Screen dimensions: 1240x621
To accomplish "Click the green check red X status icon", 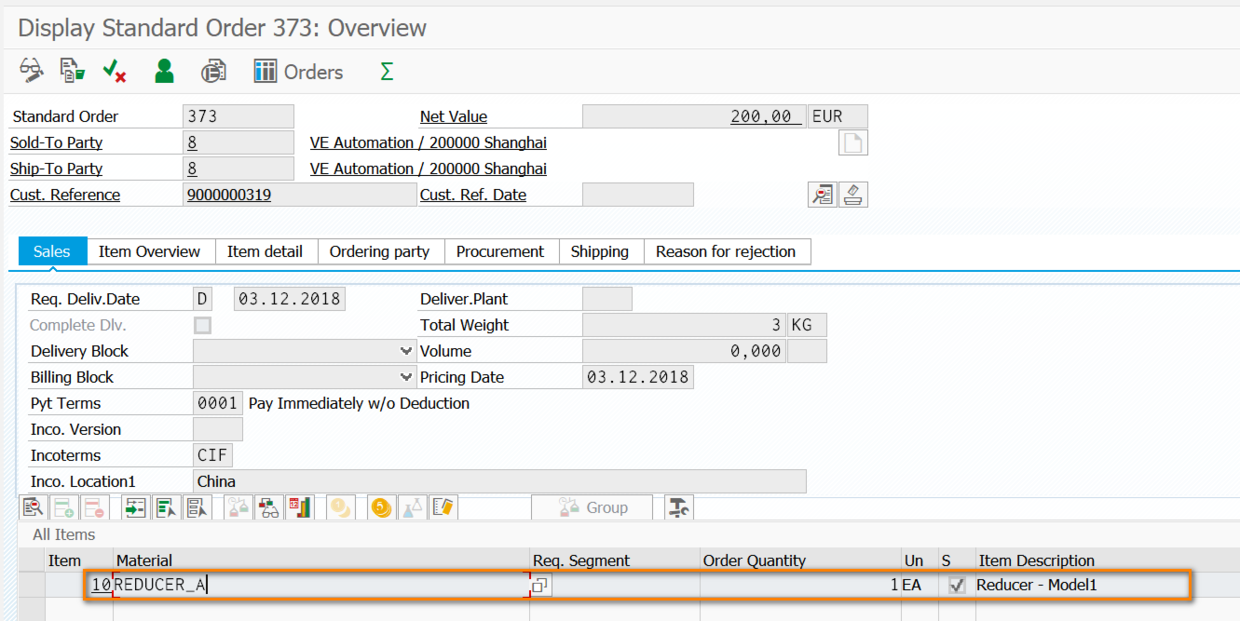I will tap(114, 71).
